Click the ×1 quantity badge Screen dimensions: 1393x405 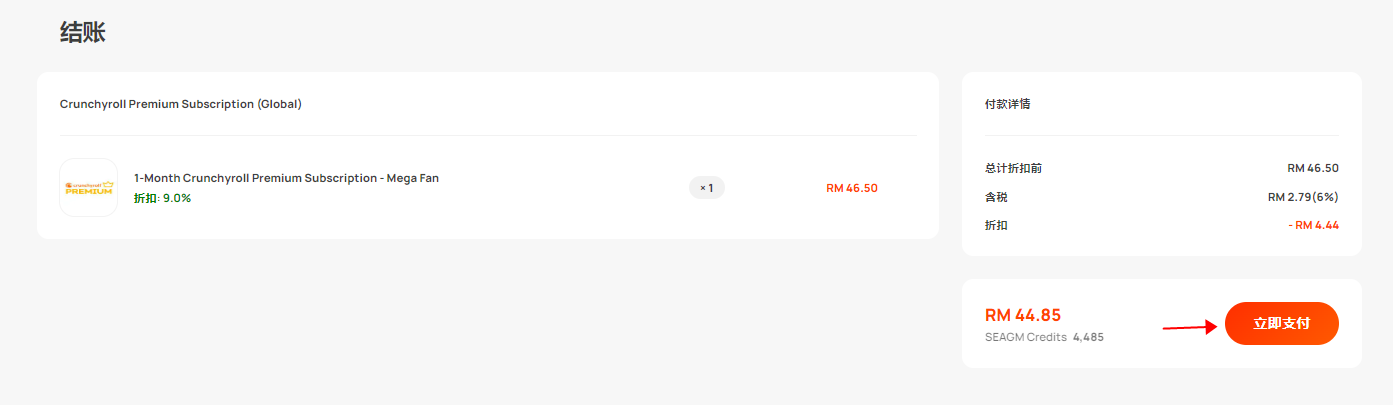[707, 187]
